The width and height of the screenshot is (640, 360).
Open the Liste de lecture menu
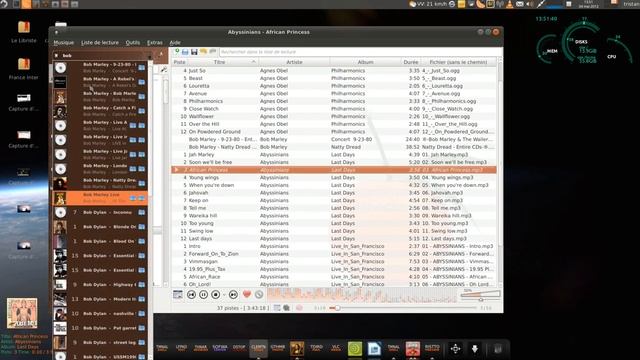coord(100,42)
